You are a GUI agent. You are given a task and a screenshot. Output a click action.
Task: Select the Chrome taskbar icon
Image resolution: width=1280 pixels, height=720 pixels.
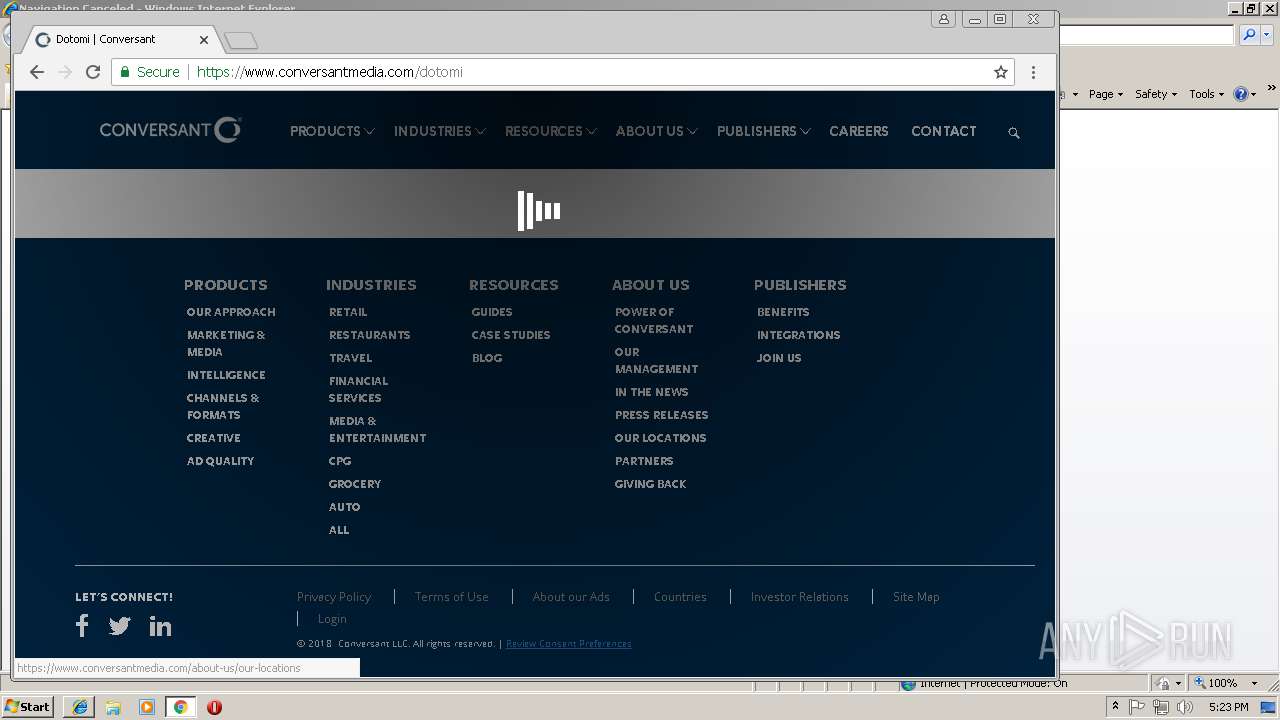pyautogui.click(x=181, y=707)
